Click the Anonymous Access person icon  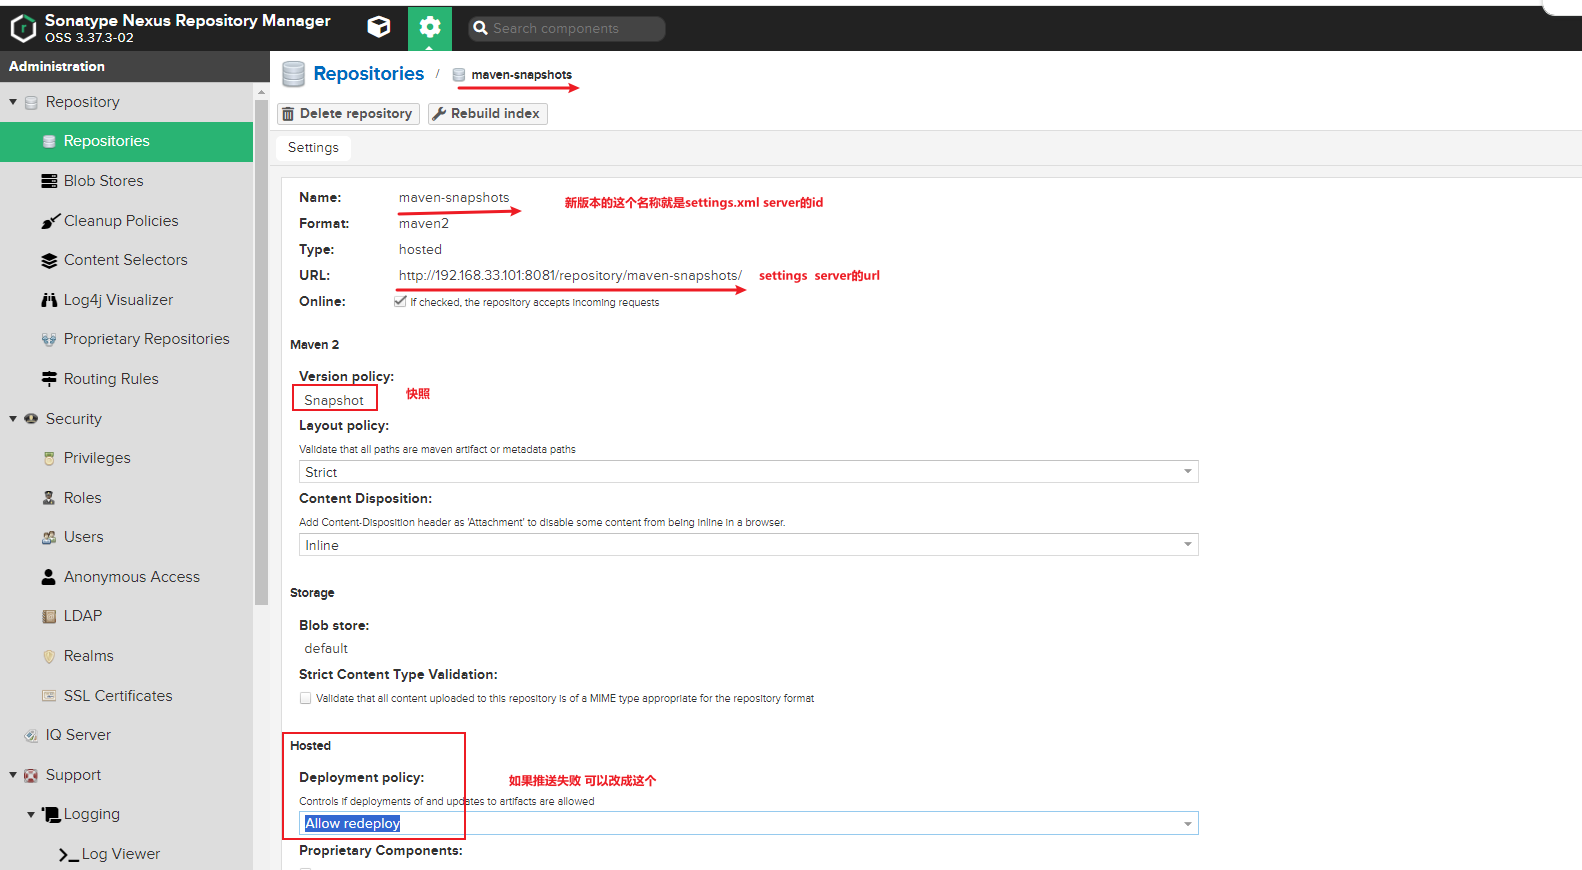[x=49, y=577]
